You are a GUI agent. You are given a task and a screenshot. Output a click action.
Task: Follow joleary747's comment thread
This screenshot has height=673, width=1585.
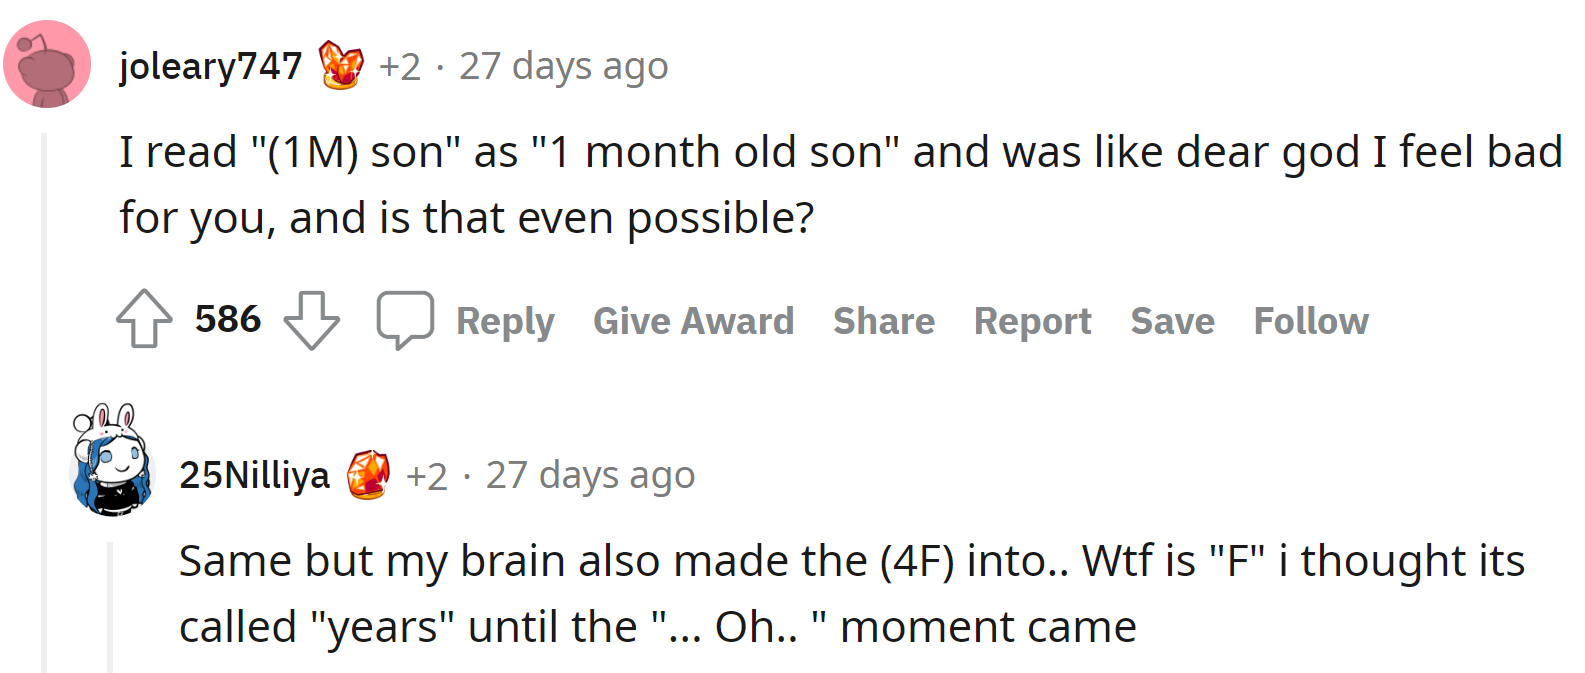coord(1311,321)
